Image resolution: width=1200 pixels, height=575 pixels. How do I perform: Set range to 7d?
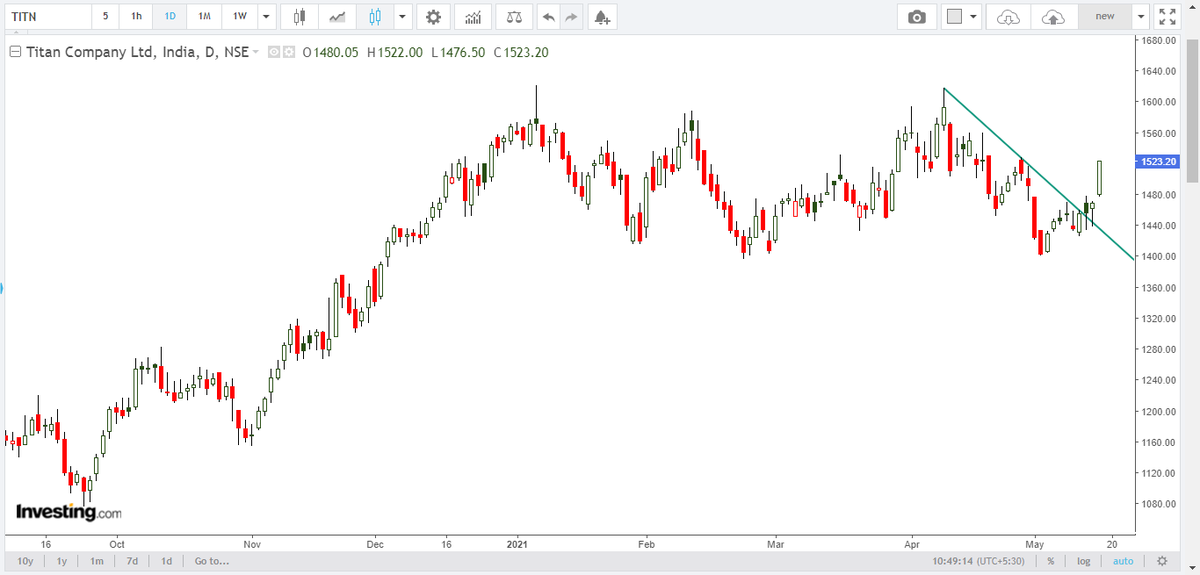(132, 561)
